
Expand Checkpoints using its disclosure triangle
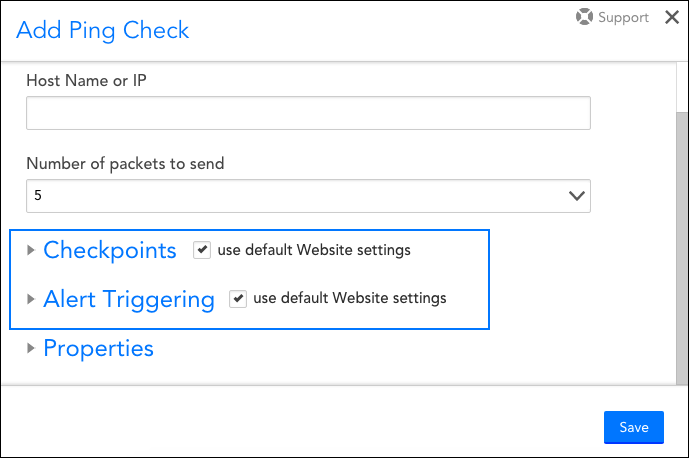31,251
